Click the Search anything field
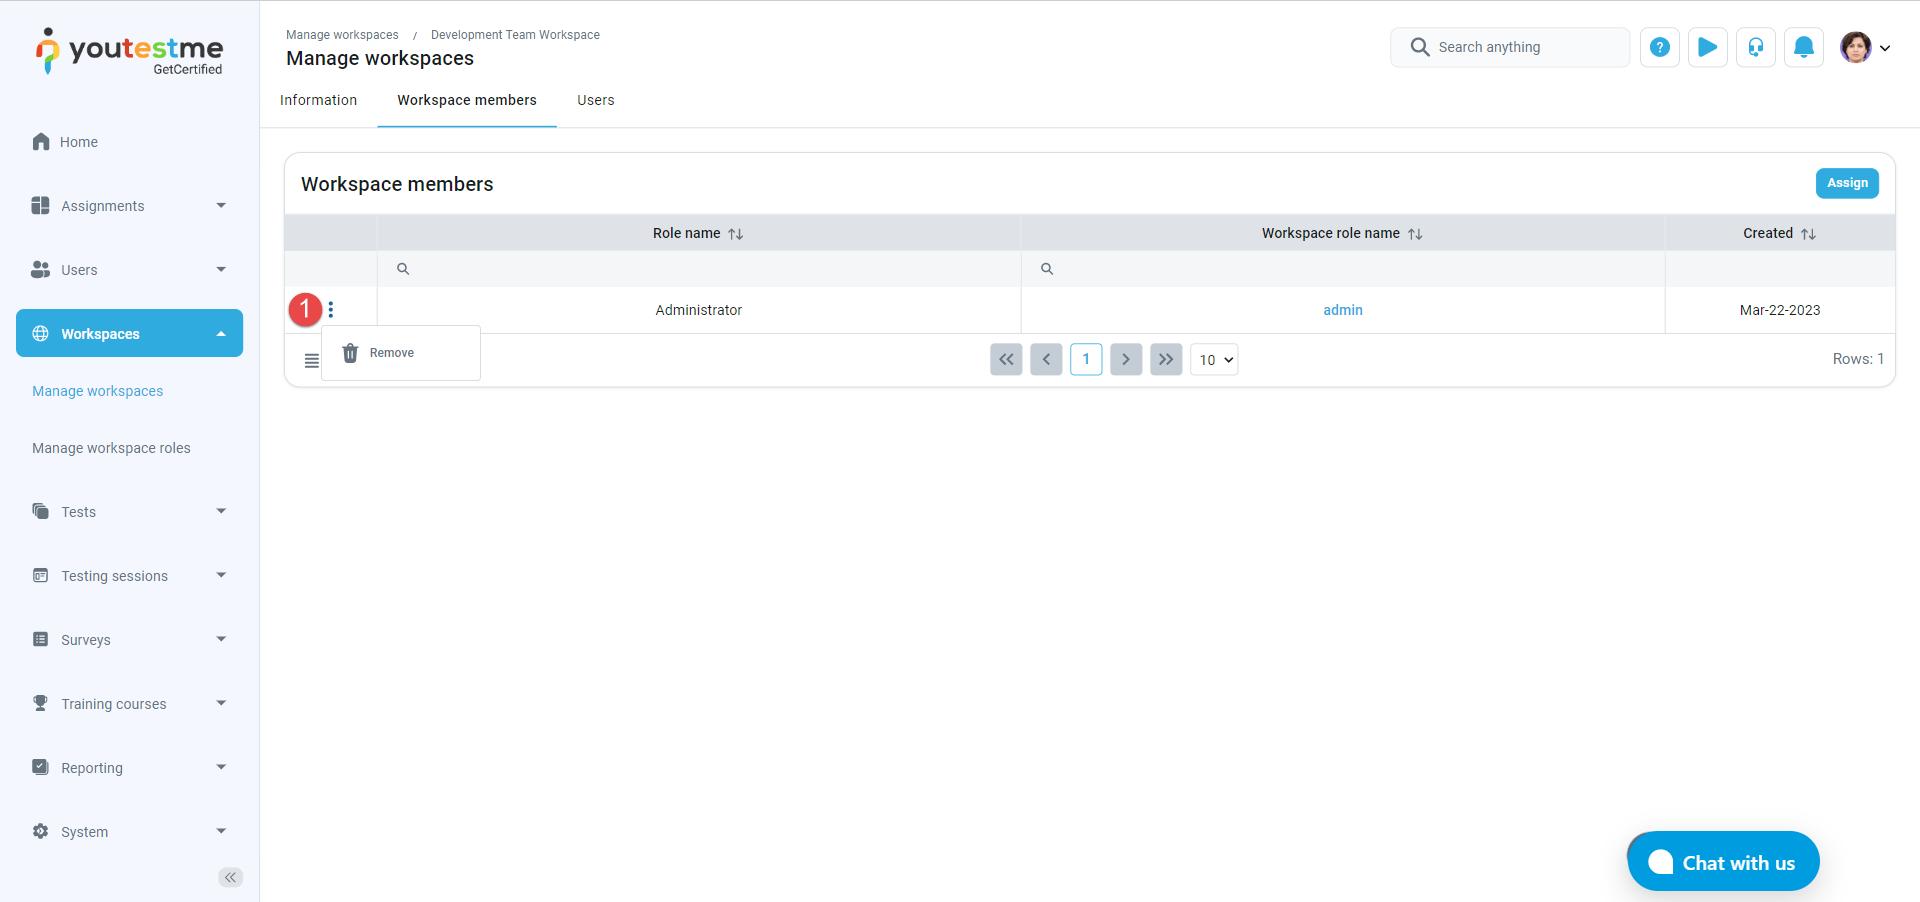 pos(1510,47)
